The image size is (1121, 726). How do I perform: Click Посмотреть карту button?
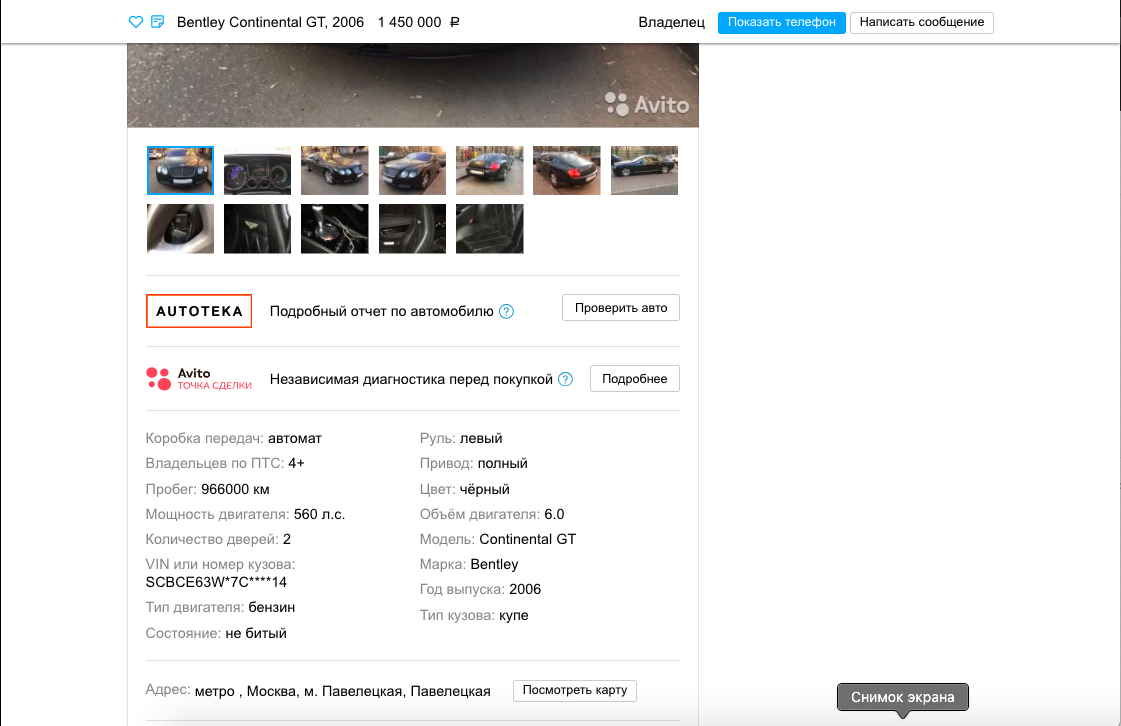575,690
